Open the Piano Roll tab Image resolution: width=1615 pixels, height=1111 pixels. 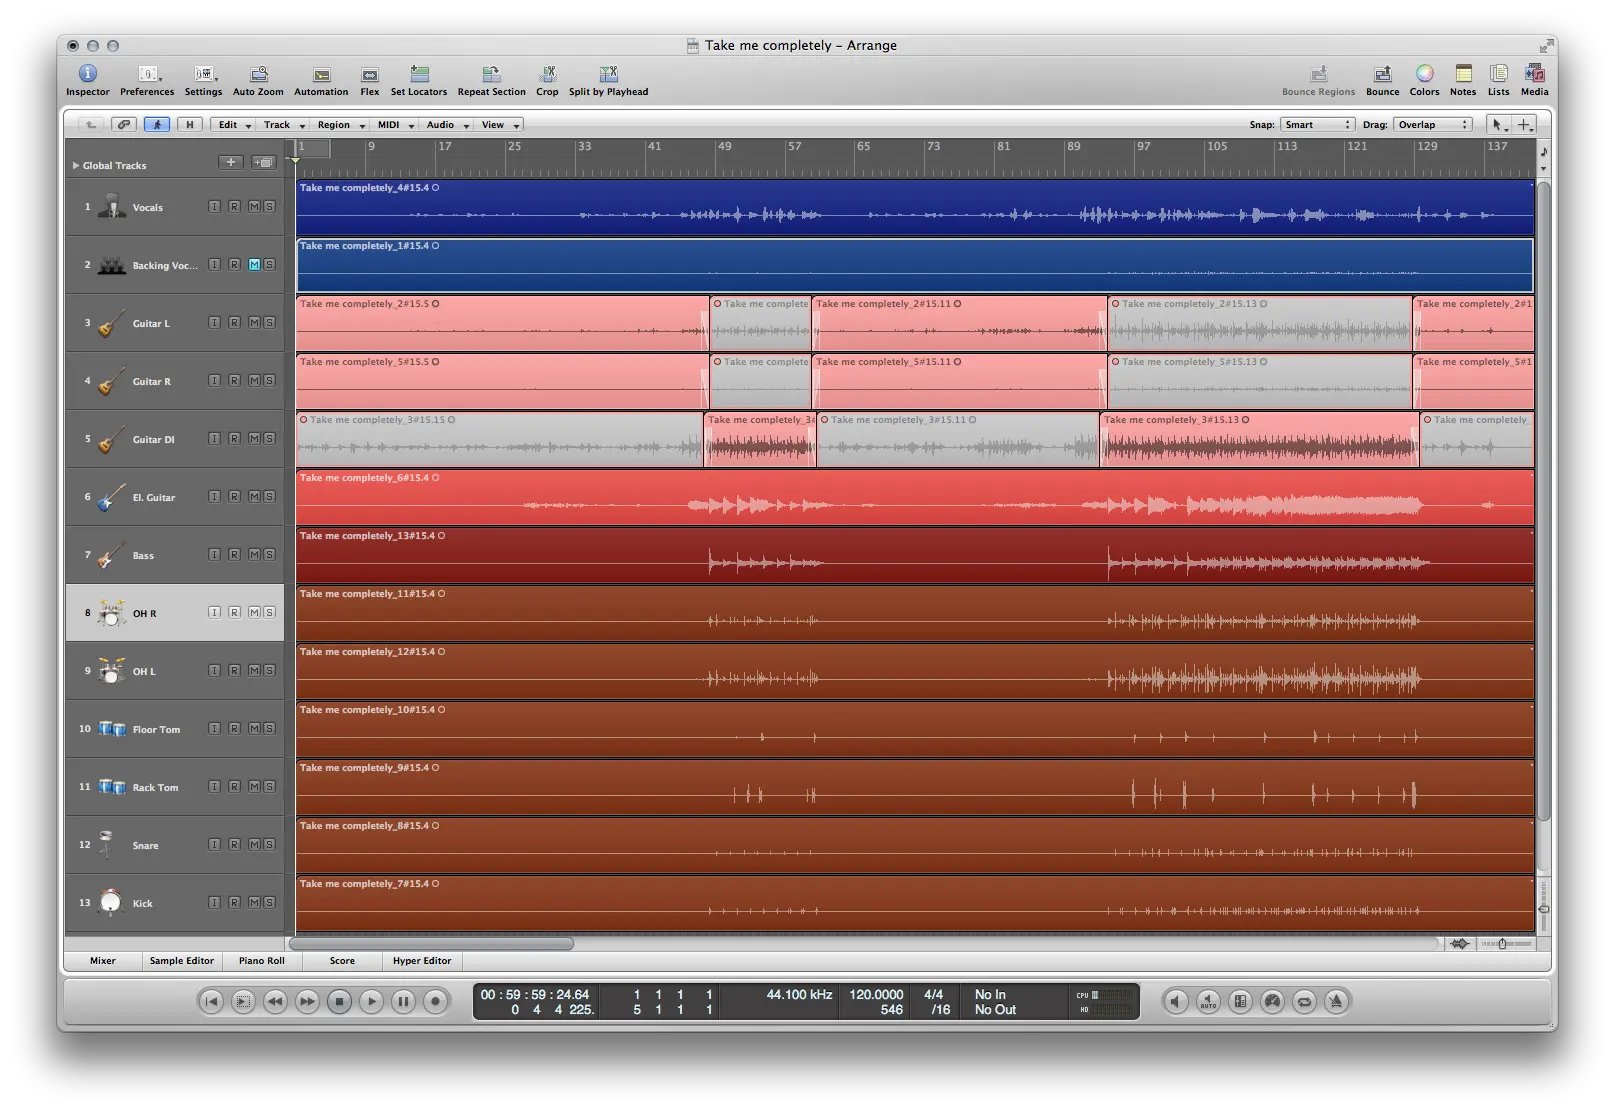(x=262, y=961)
